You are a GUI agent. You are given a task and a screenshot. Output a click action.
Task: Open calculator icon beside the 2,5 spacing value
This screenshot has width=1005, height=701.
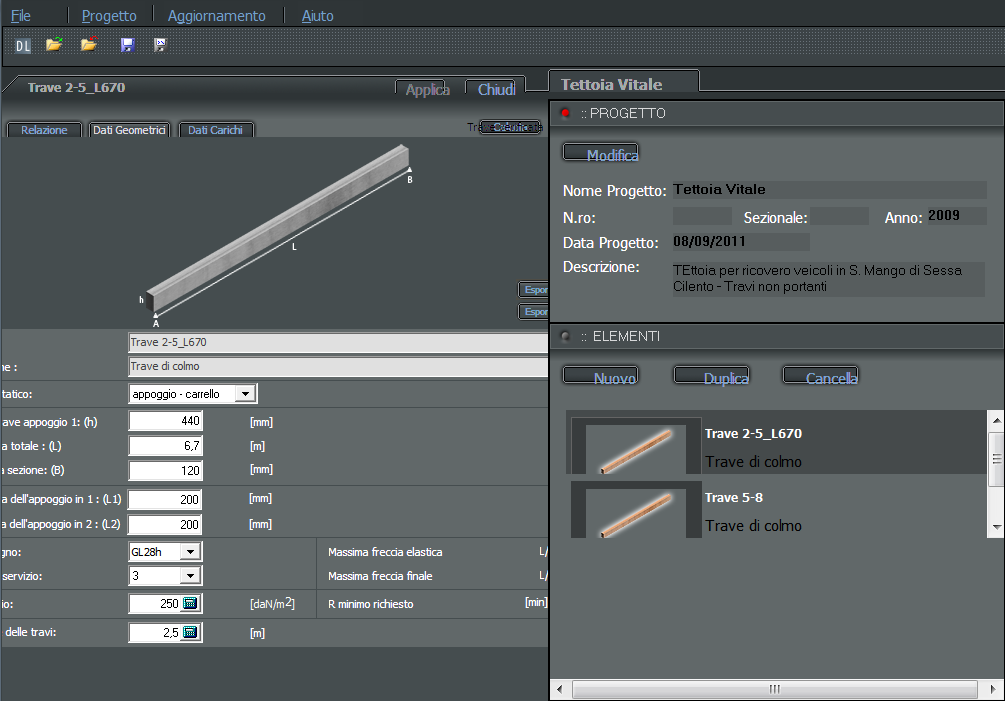[x=190, y=632]
